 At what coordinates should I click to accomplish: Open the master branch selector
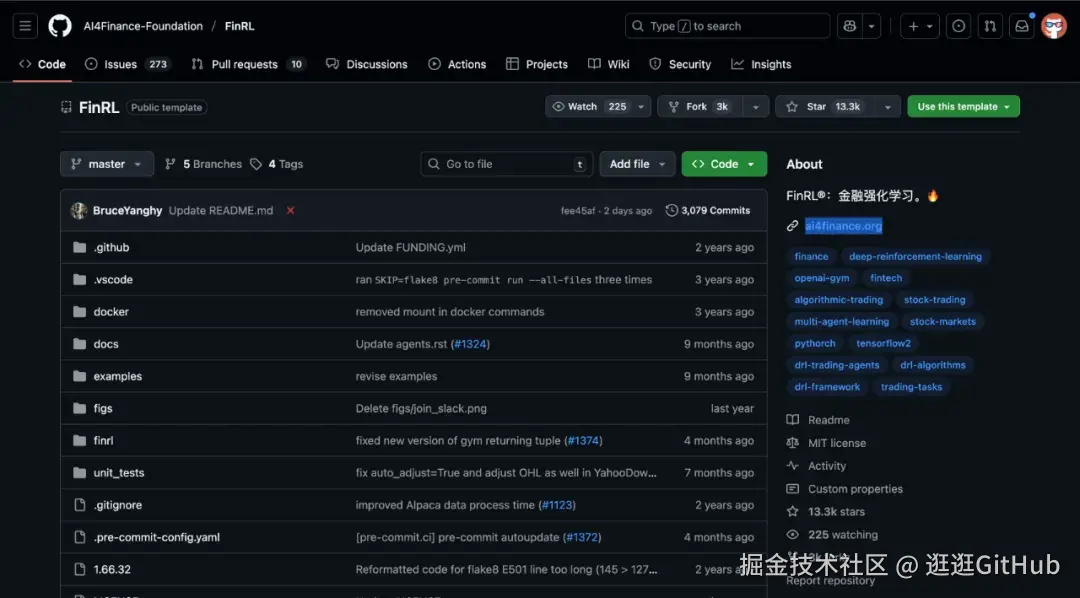107,164
